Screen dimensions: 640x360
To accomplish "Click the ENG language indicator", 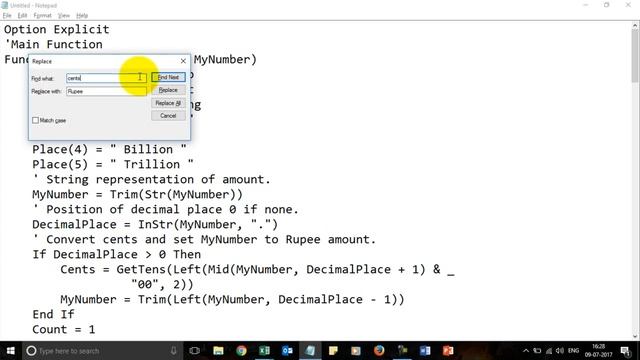I will 573,351.
